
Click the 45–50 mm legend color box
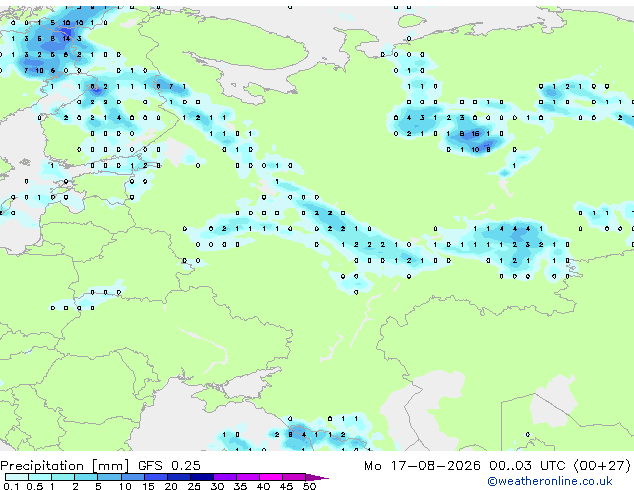pyautogui.click(x=294, y=477)
